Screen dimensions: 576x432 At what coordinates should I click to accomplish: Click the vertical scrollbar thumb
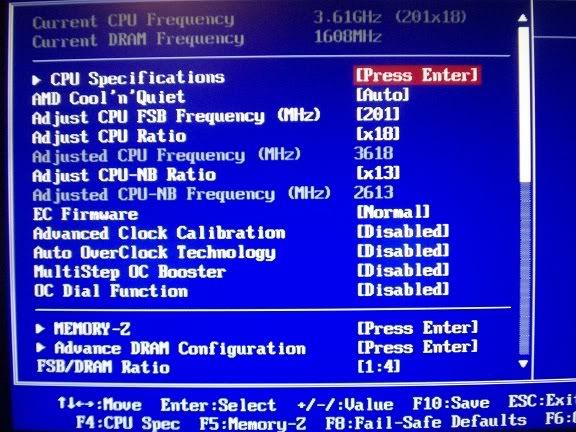[x=524, y=105]
